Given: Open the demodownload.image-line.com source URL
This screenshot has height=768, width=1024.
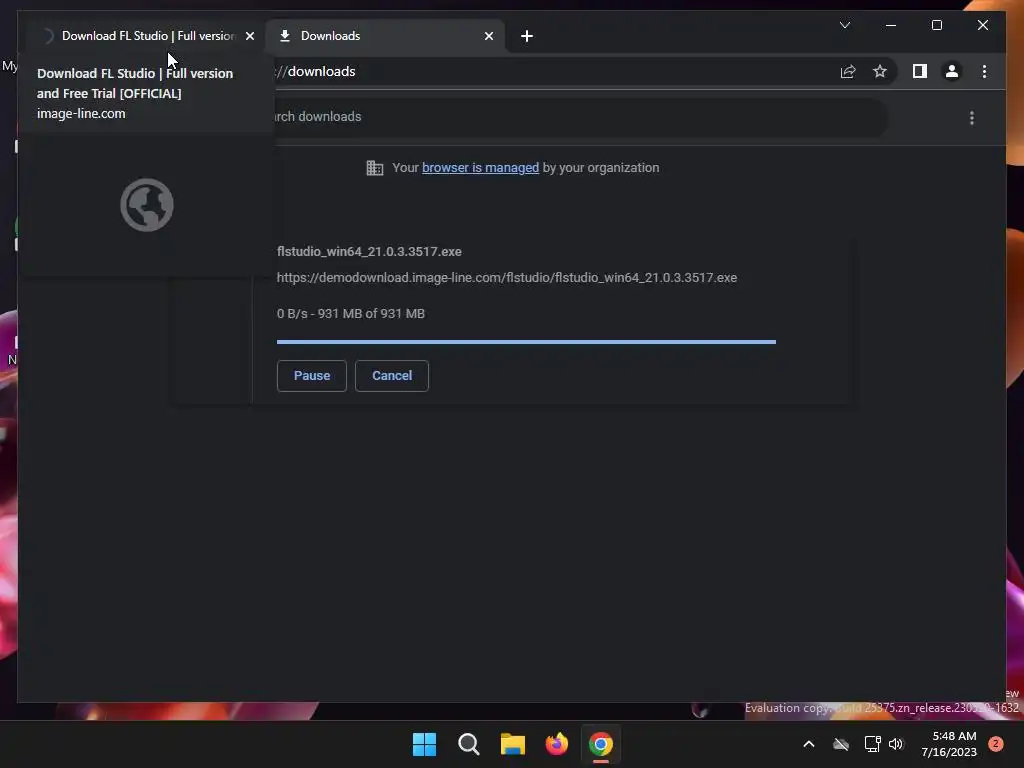Looking at the screenshot, I should (x=507, y=278).
